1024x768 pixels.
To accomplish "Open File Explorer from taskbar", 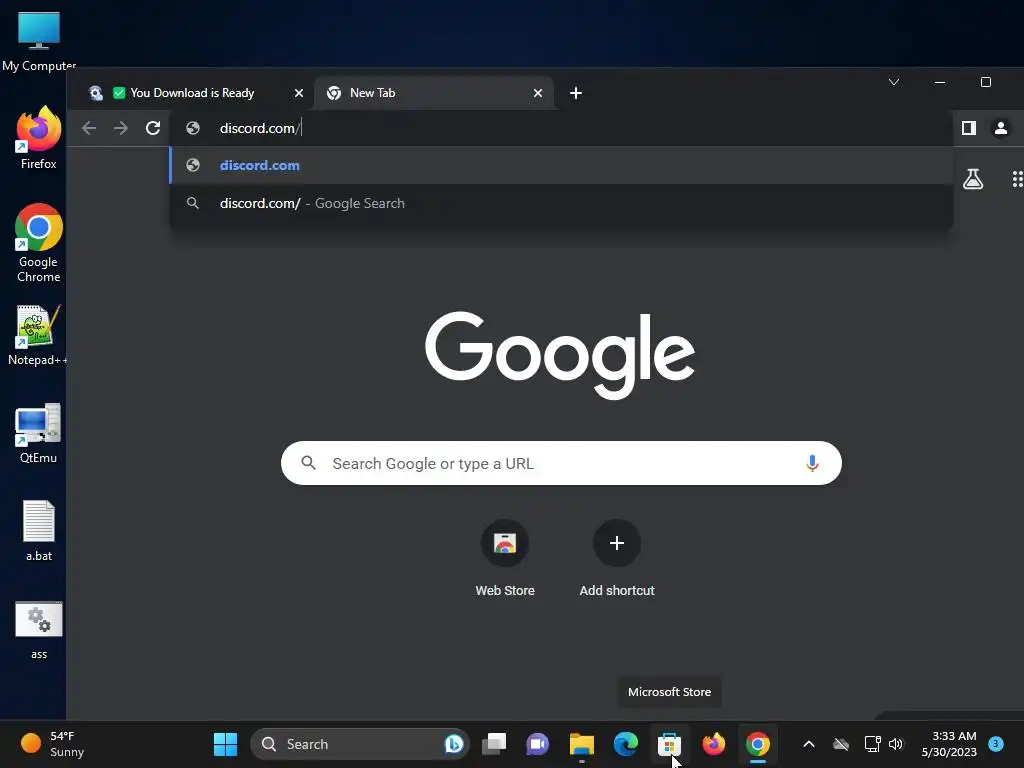I will (x=581, y=744).
